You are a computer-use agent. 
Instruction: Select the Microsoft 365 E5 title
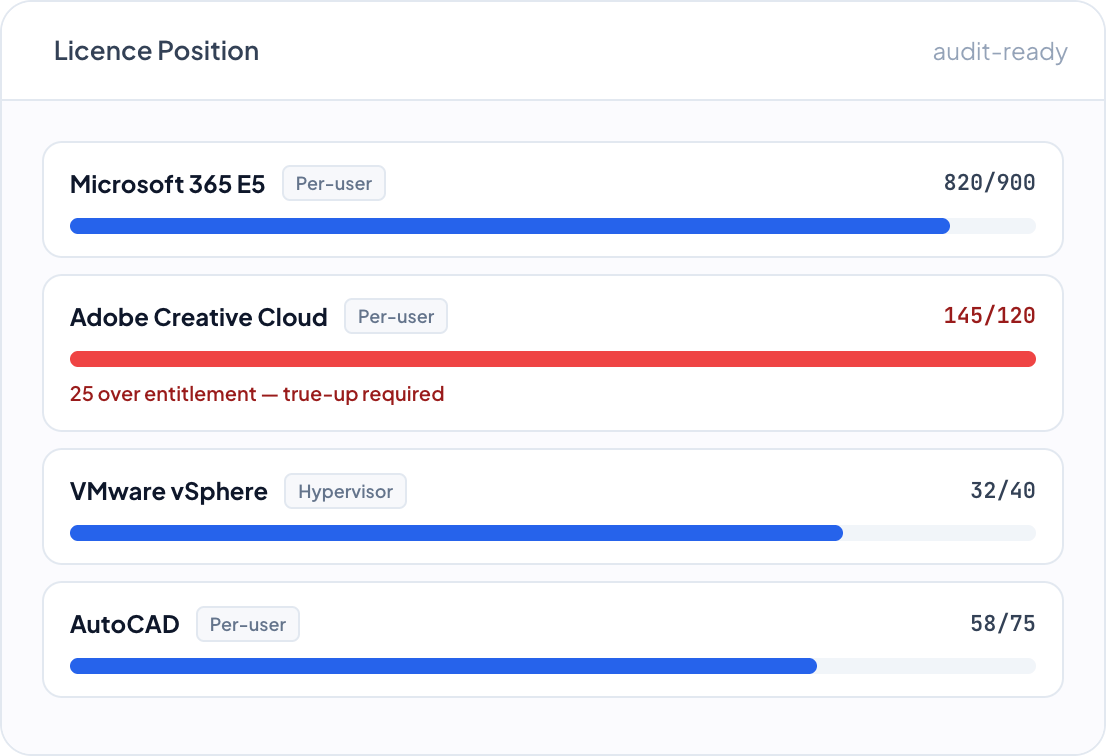[x=167, y=184]
